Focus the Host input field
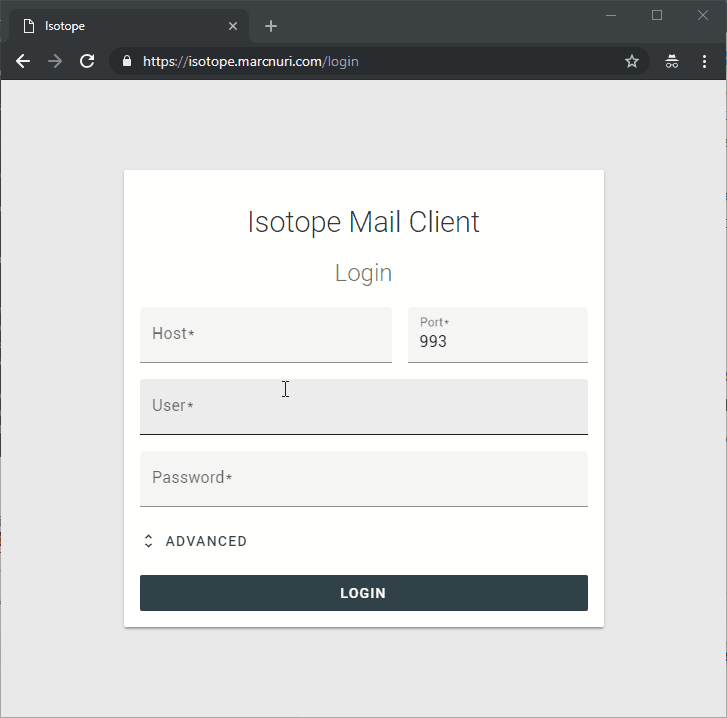The image size is (727, 718). [x=266, y=334]
